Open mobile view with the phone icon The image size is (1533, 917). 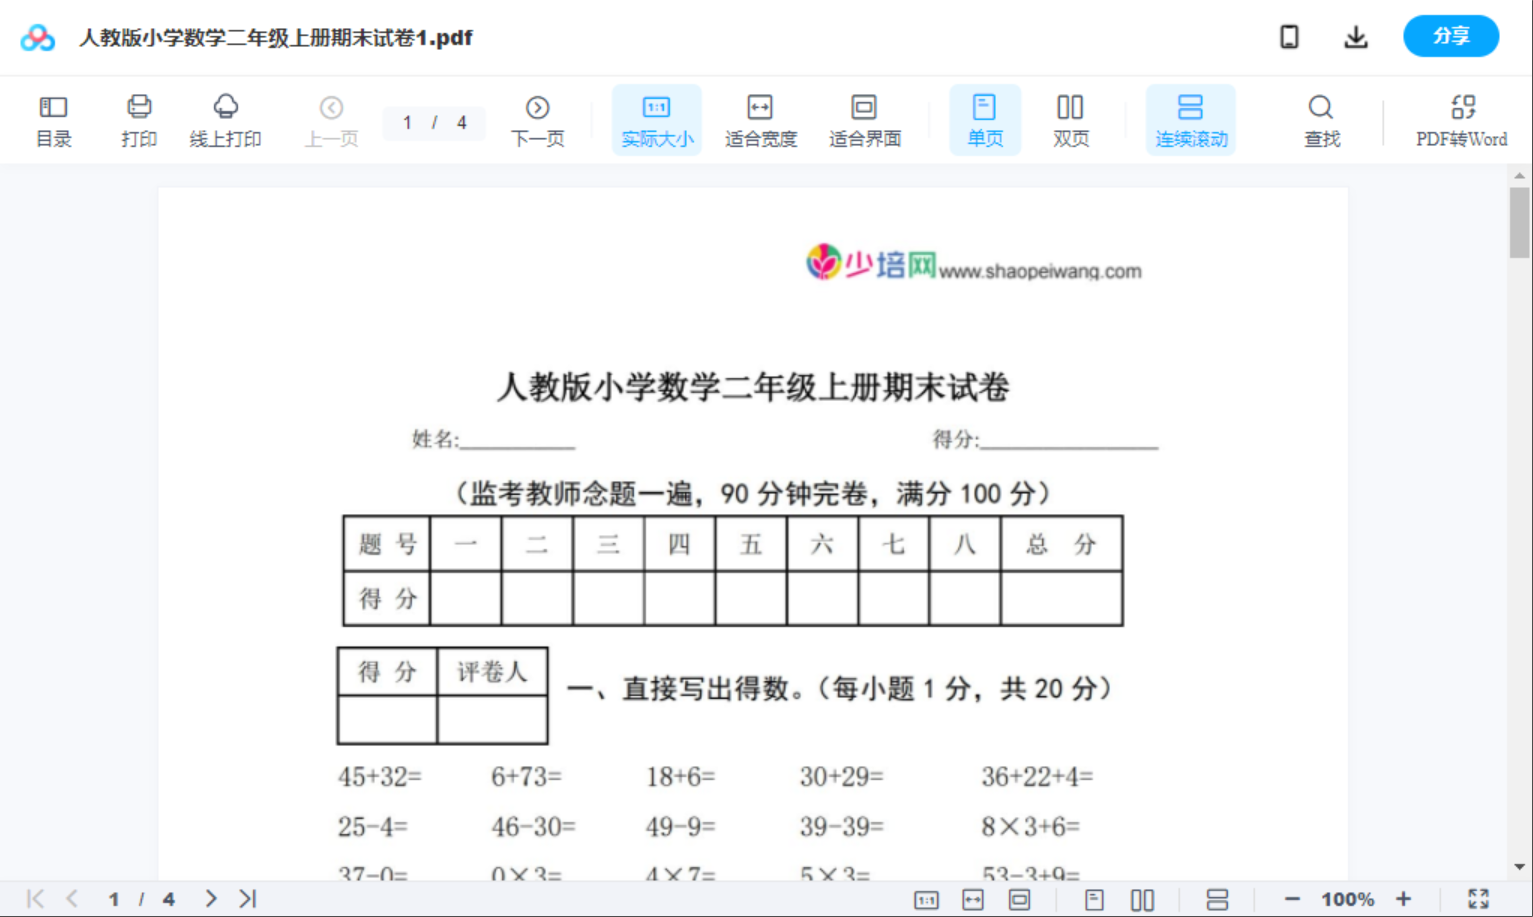1289,36
